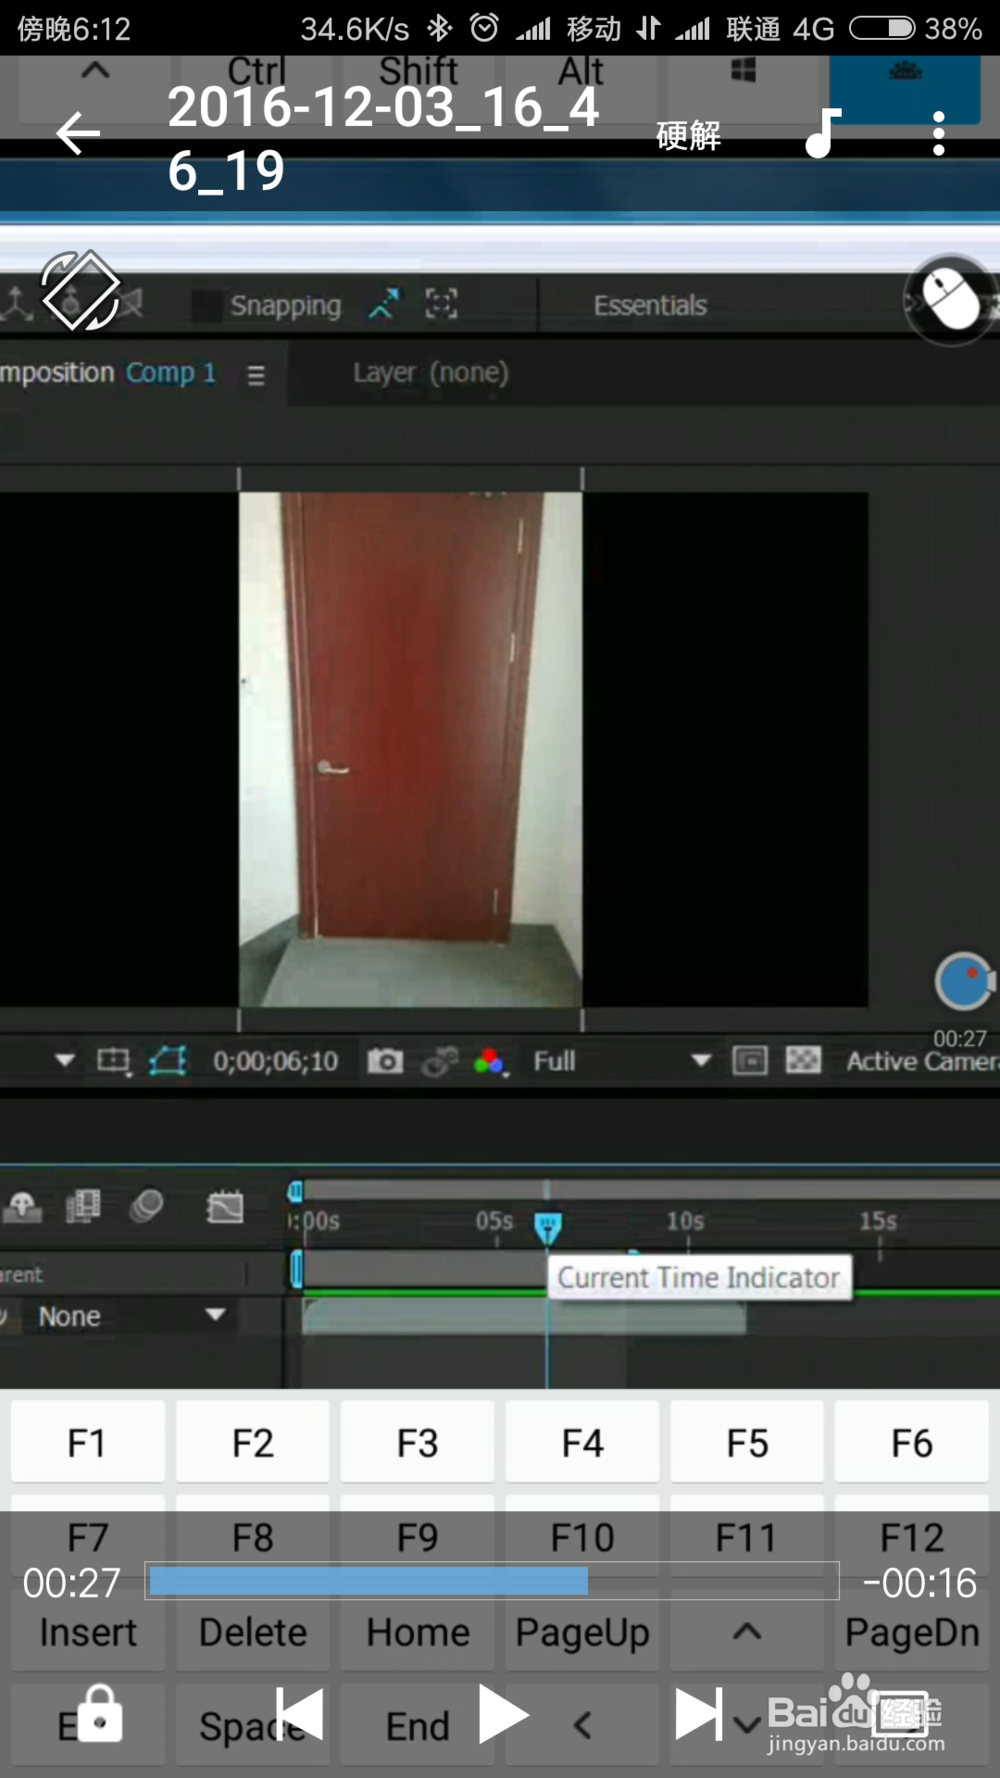This screenshot has height=1778, width=1000.
Task: Tap the F1 key
Action: point(87,1443)
